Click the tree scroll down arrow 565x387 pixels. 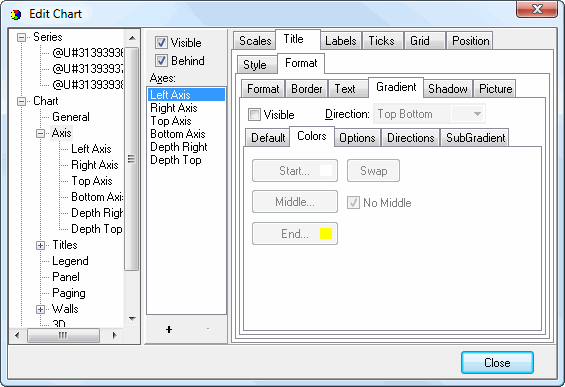132,319
